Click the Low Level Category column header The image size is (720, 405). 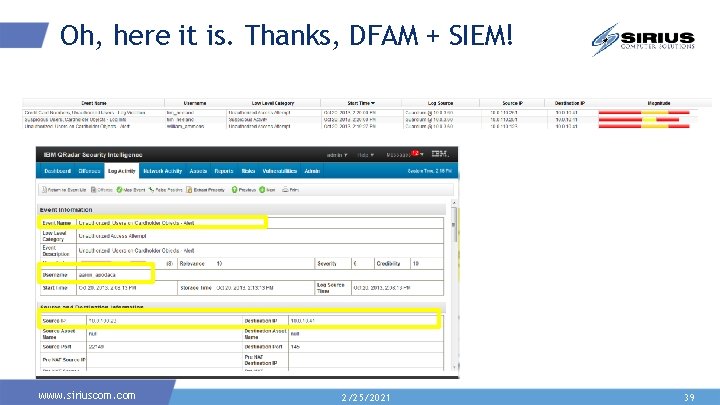point(273,103)
